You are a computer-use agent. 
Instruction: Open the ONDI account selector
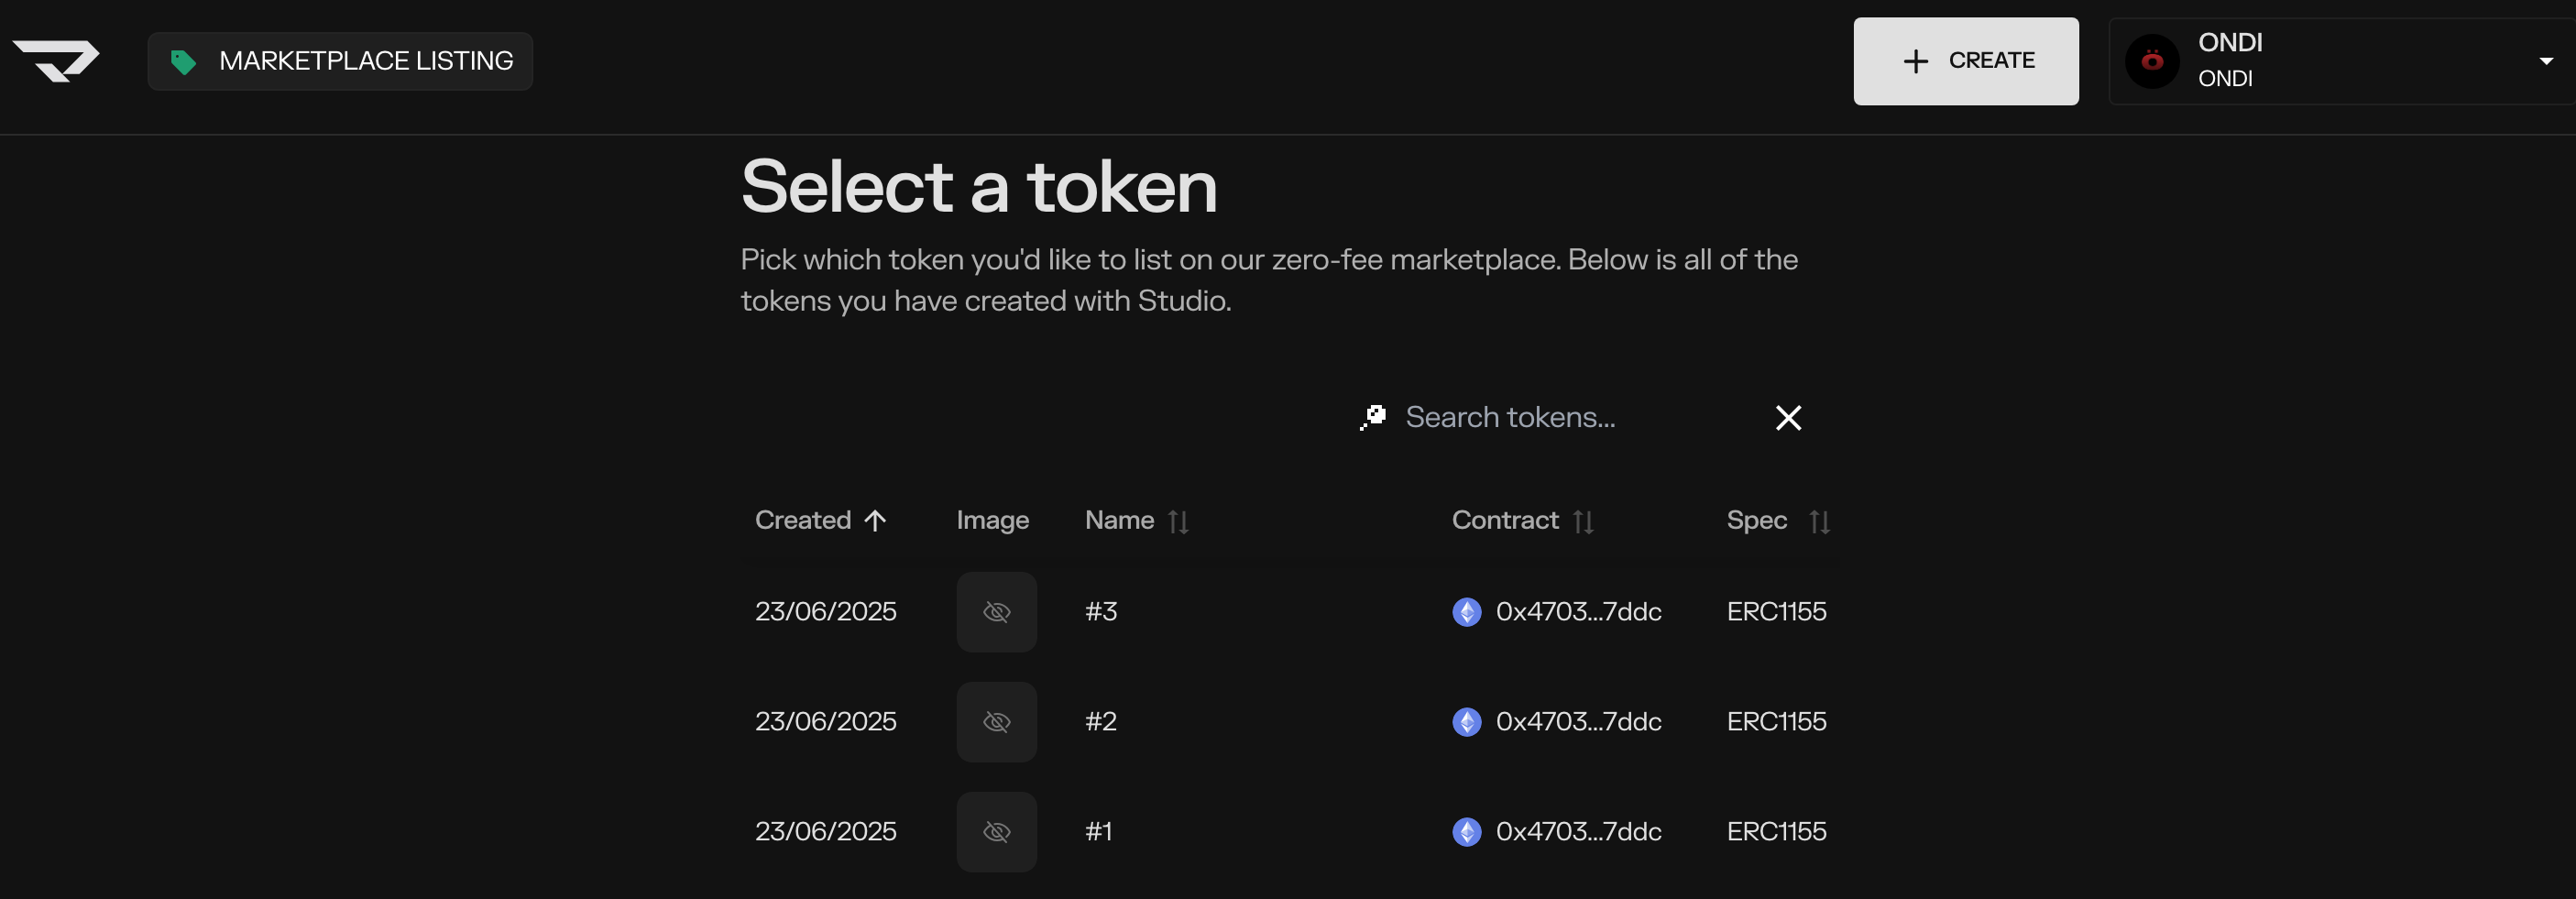(x=2341, y=61)
